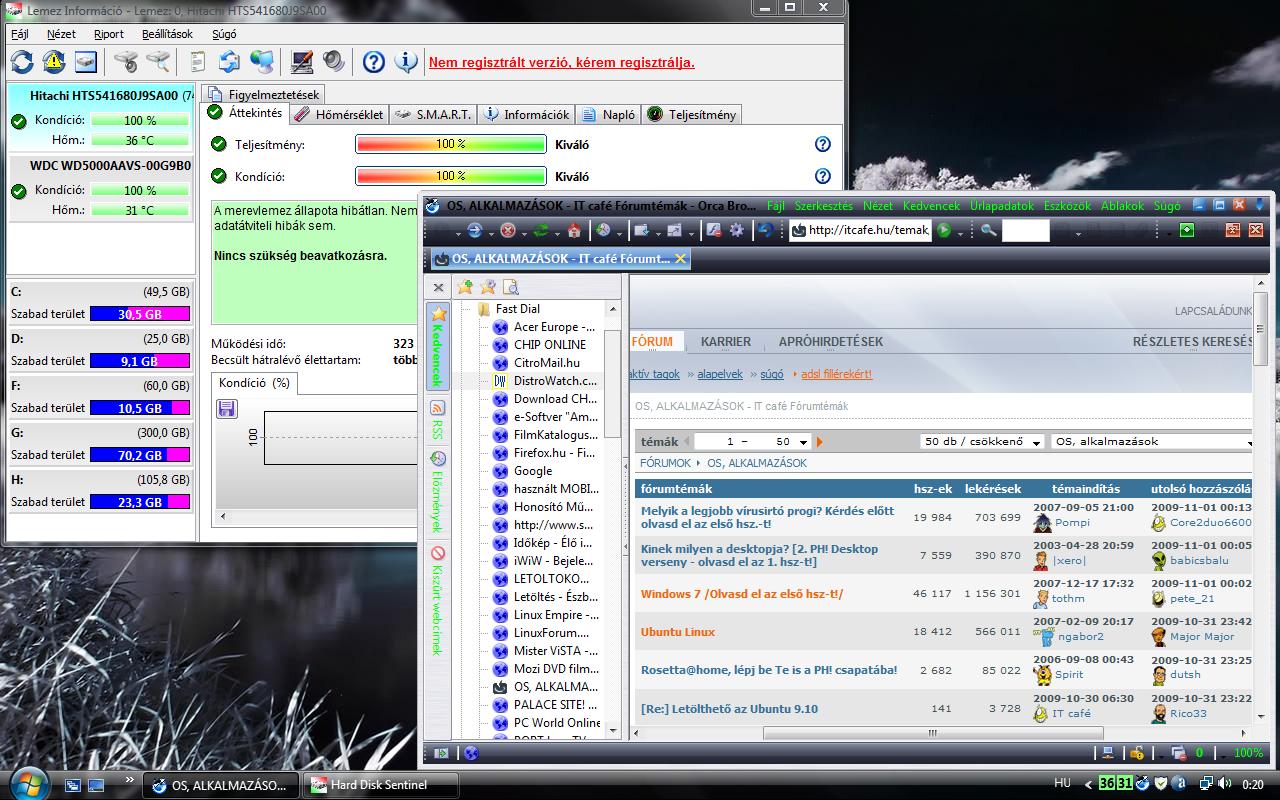
Task: Click the APRÓHIRDETÉSEK navigation link
Action: tap(831, 341)
